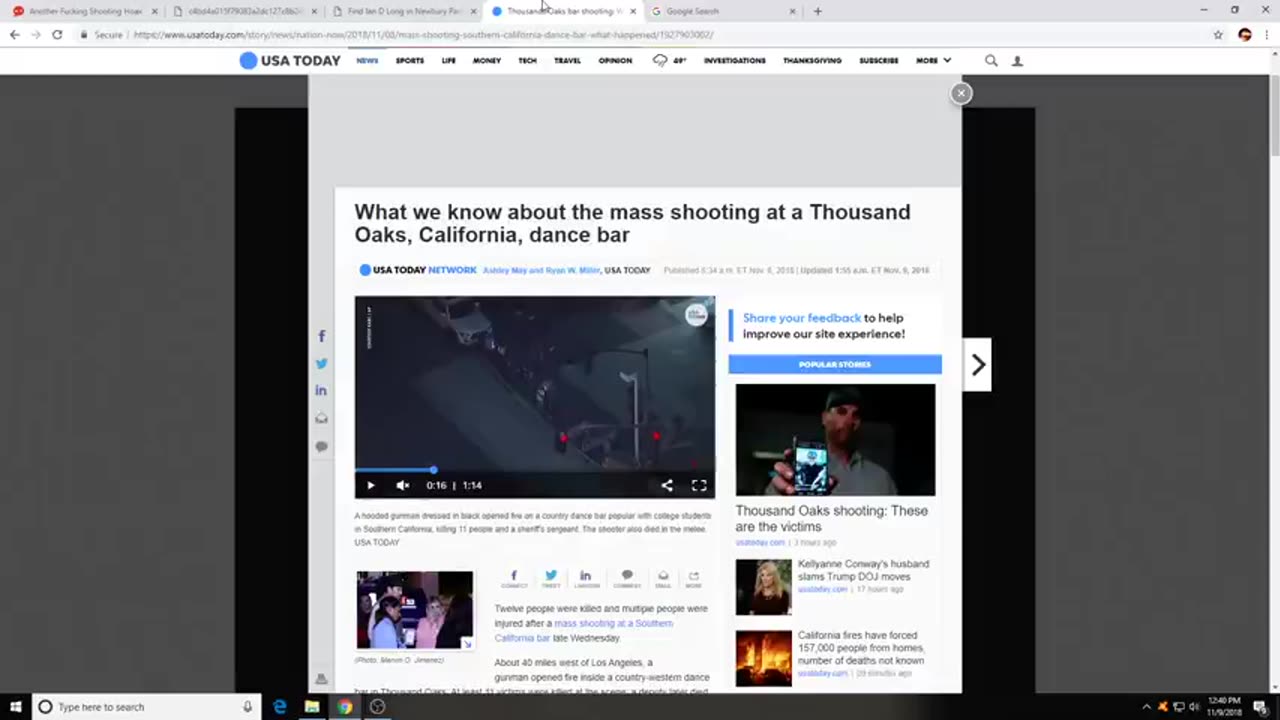The width and height of the screenshot is (1280, 720).
Task: Open USA TODAY home logo
Action: (x=290, y=60)
